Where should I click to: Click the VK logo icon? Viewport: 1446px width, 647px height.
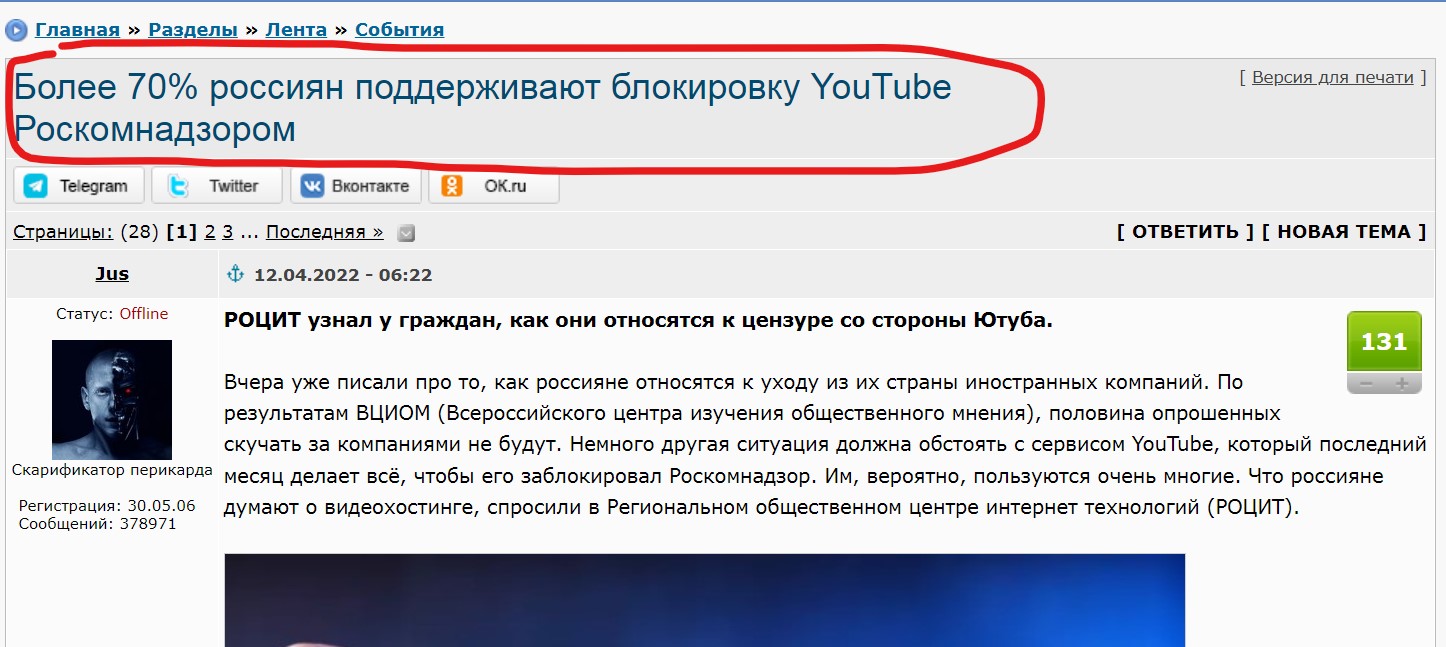tap(313, 186)
